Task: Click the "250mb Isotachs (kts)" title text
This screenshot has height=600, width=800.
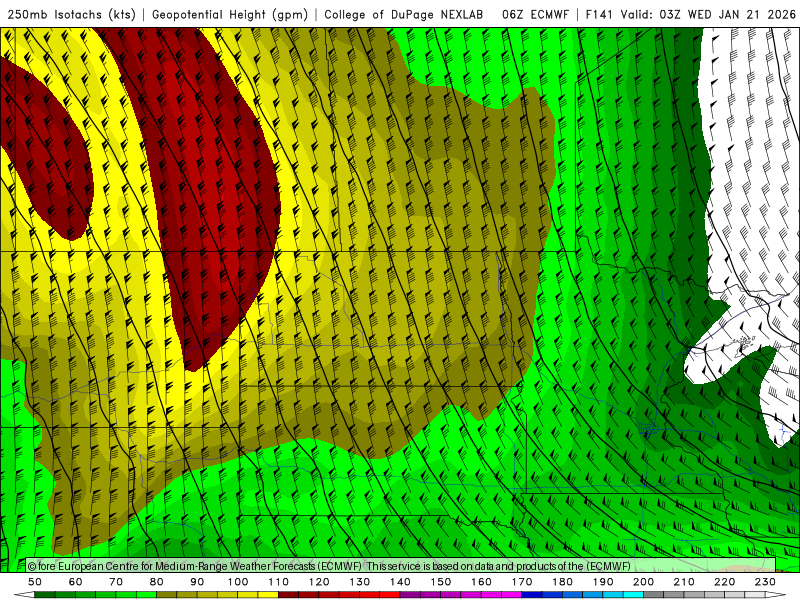Action: (71, 15)
